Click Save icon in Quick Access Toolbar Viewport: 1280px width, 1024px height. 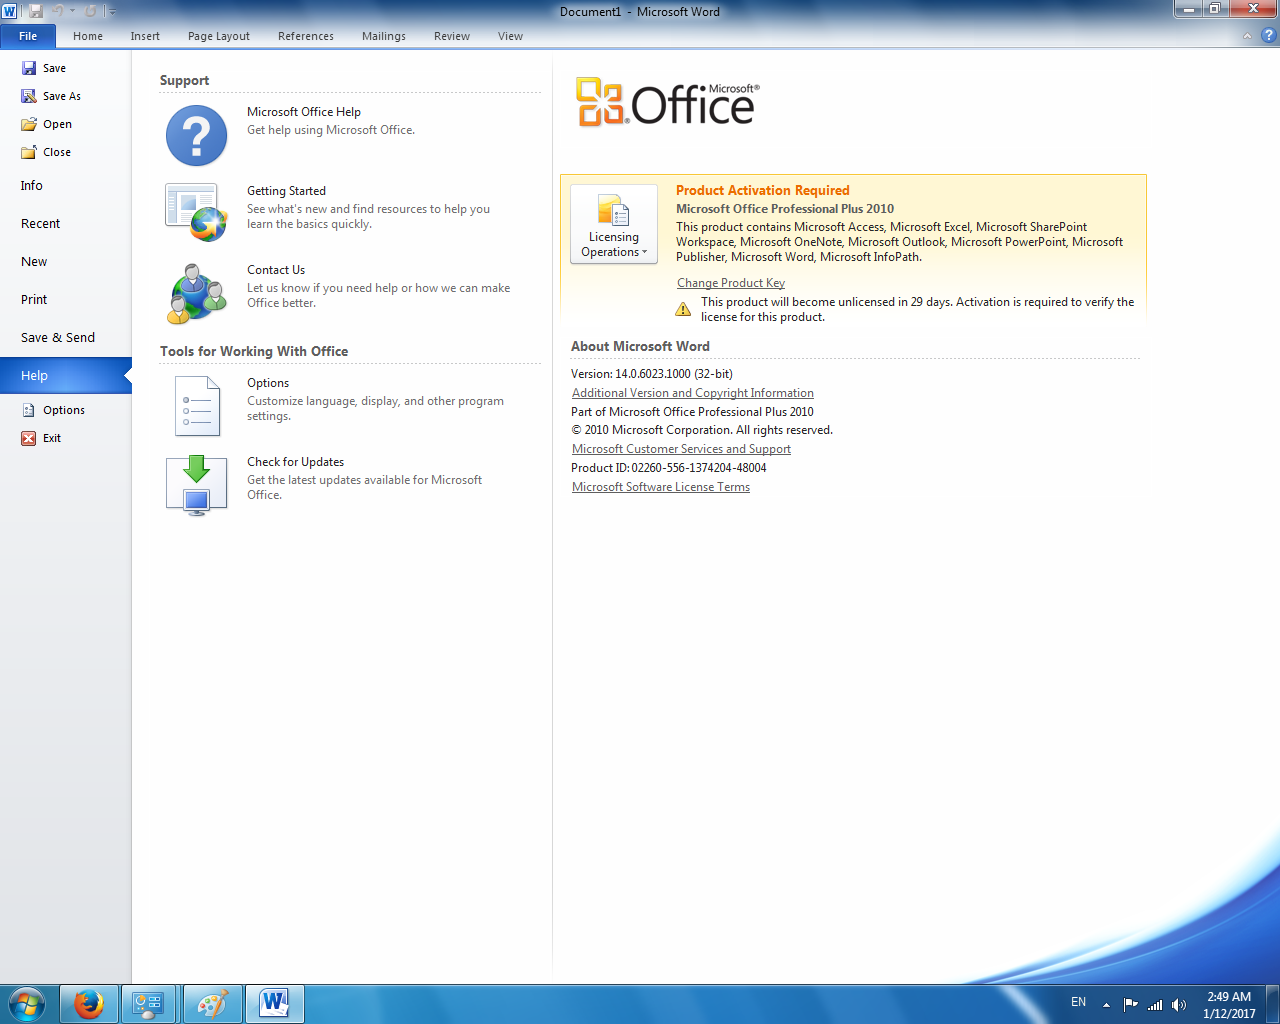click(36, 11)
